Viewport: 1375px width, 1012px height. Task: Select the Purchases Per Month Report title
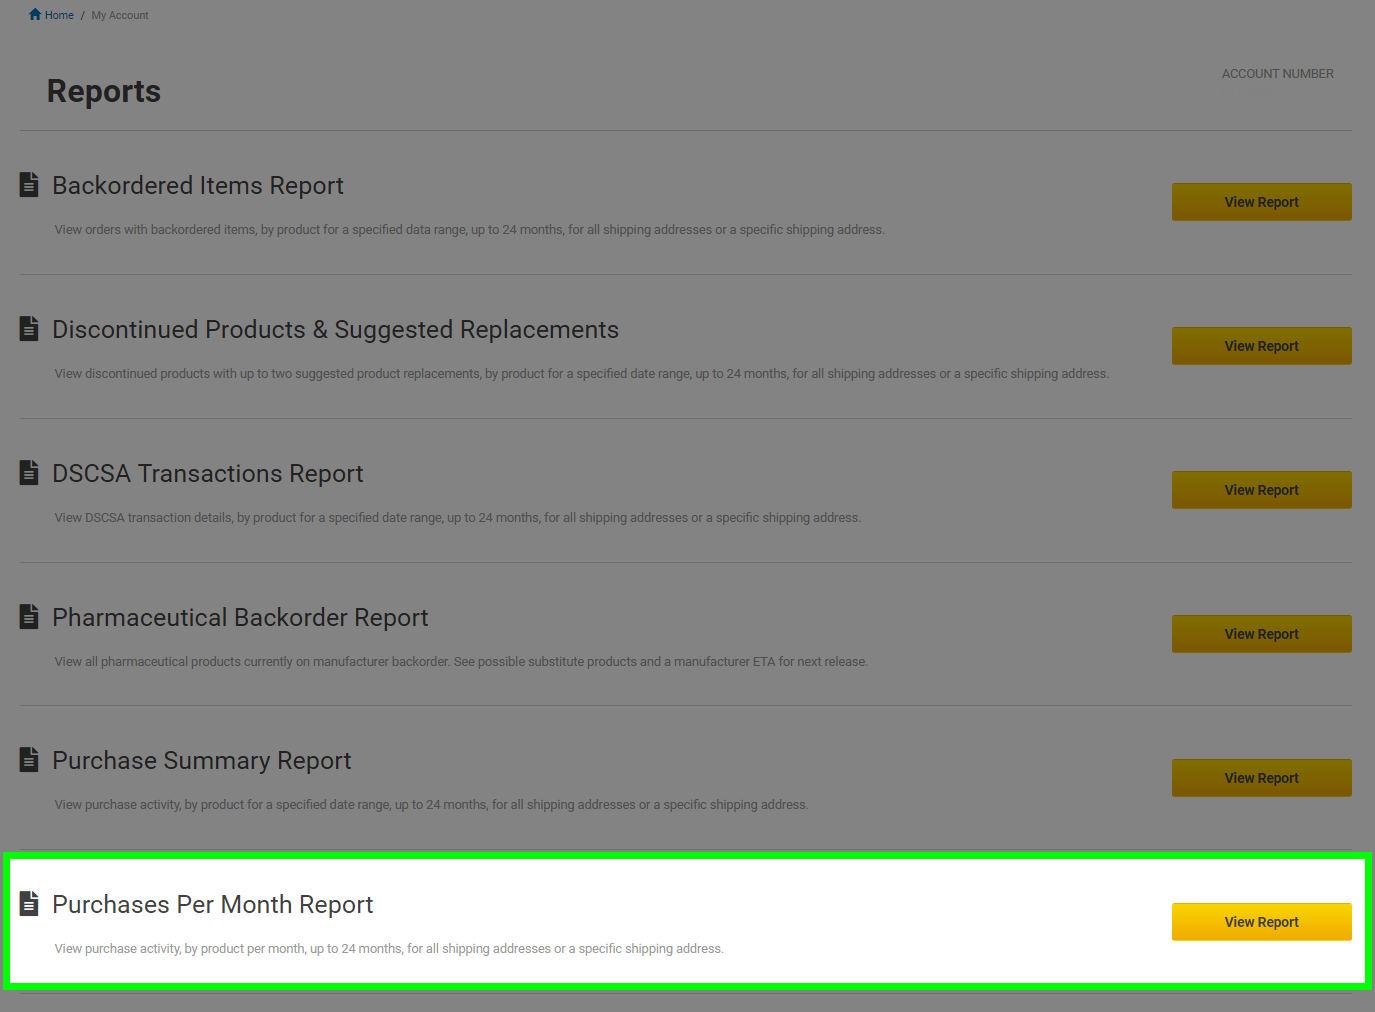[213, 905]
